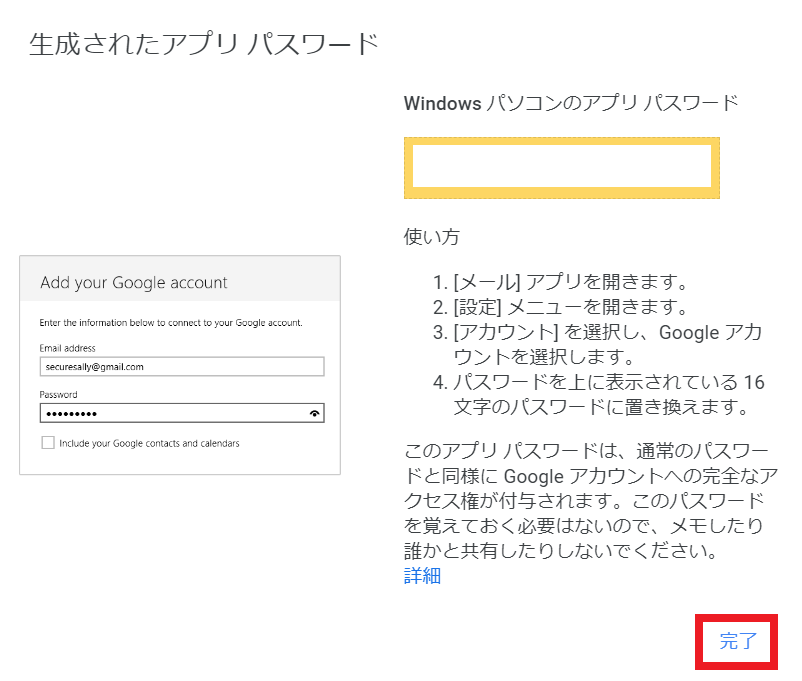Click the securesally@gmail.com email field
Viewport: 802px width, 681px height.
click(182, 367)
